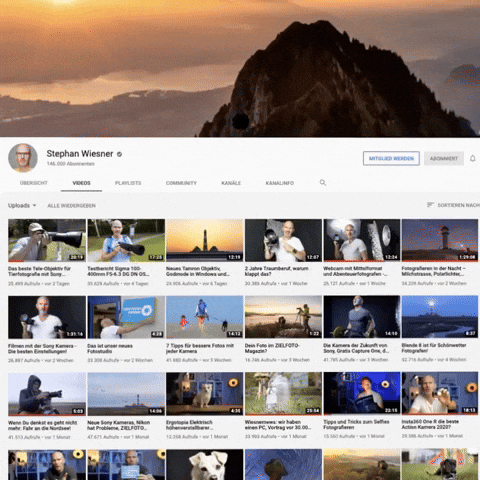Viewport: 480px width, 480px height.
Task: Open Ergotopia Elektrisch höhenverstellbarer title
Action: pos(189,425)
